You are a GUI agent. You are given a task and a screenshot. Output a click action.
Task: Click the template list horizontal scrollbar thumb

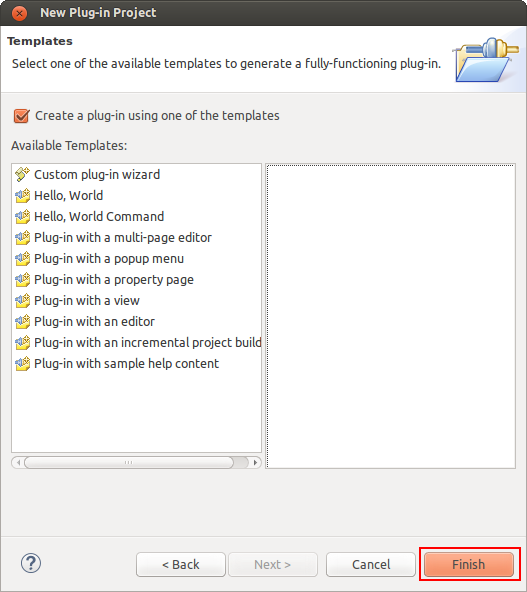[129, 462]
